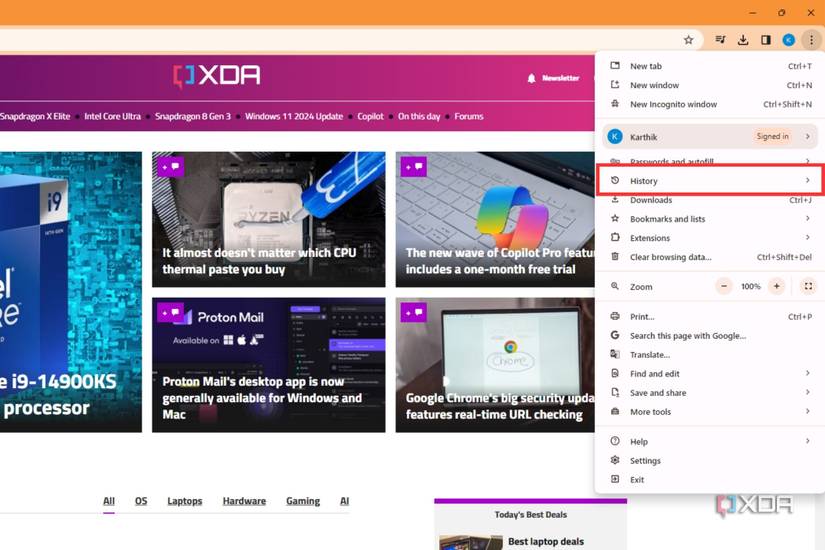The height and width of the screenshot is (550, 825).
Task: Switch to the Hardware category tab
Action: (x=244, y=501)
